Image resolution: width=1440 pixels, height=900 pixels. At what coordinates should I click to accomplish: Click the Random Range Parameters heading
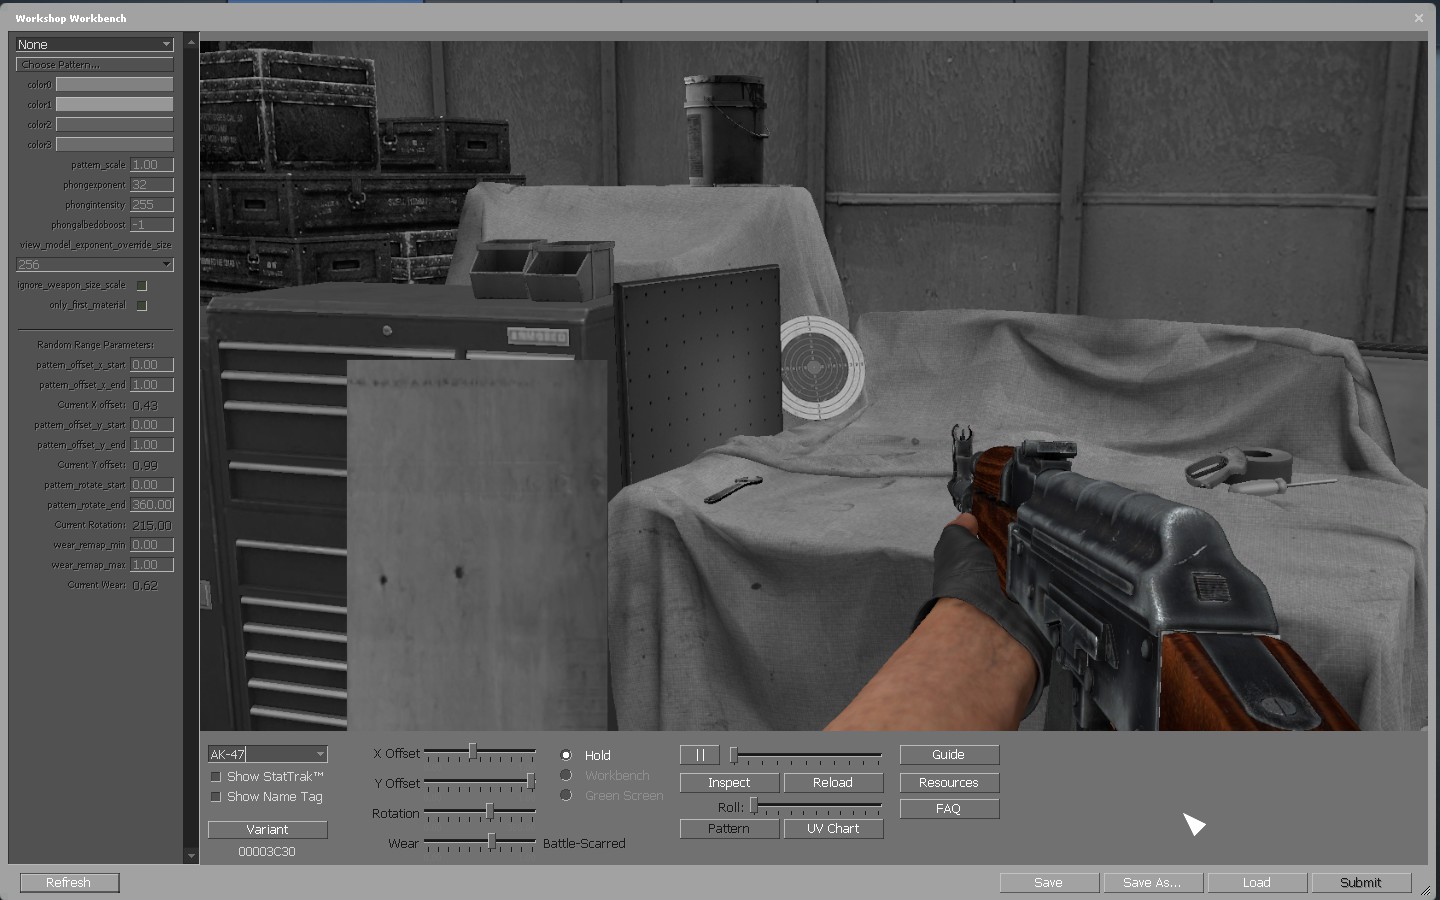point(96,345)
